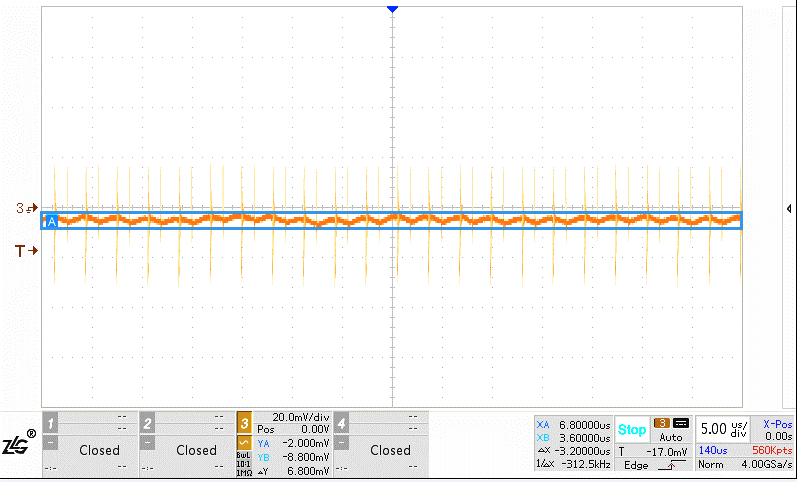
Task: Click the blue trigger position marker at top
Action: coord(392,9)
